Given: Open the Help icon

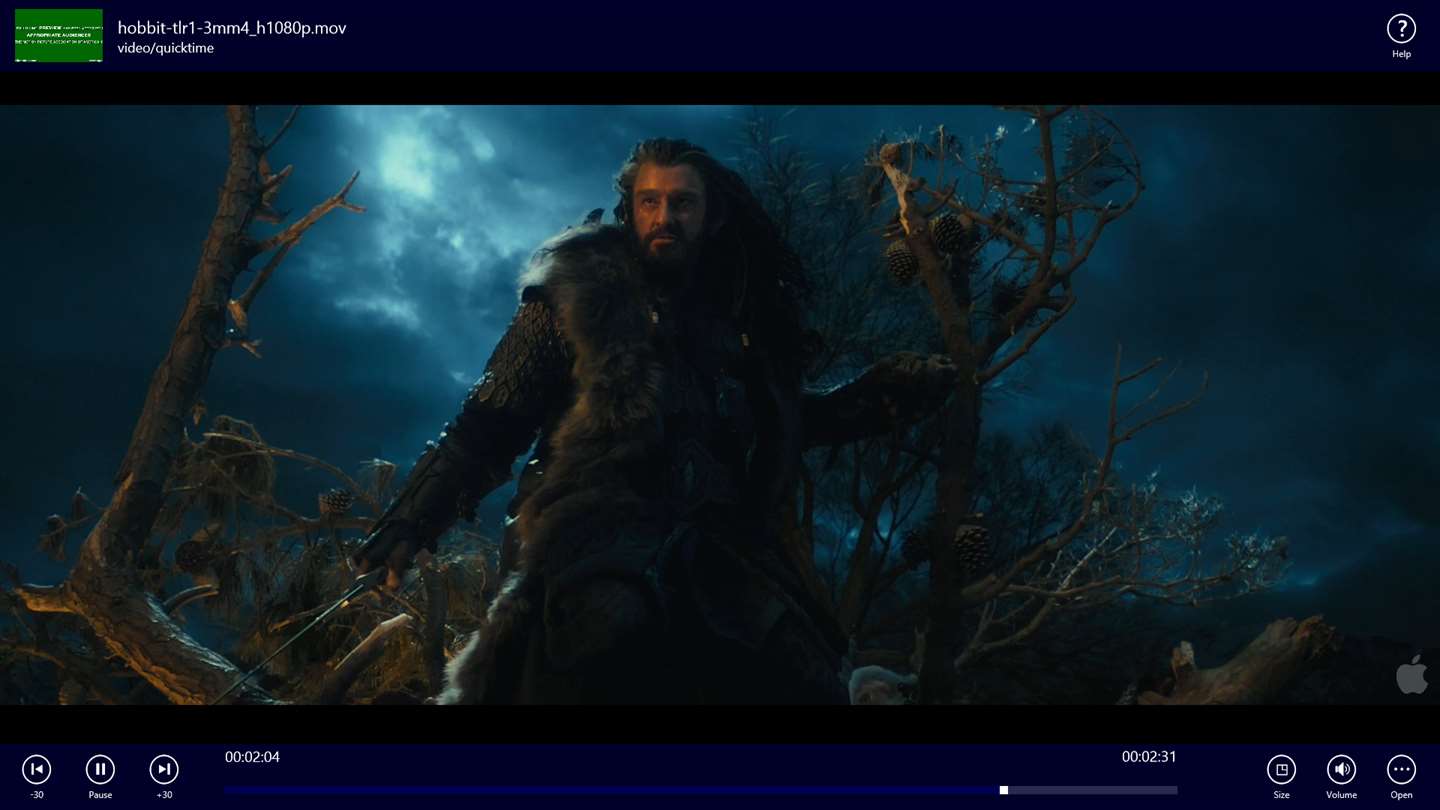Looking at the screenshot, I should coord(1401,28).
